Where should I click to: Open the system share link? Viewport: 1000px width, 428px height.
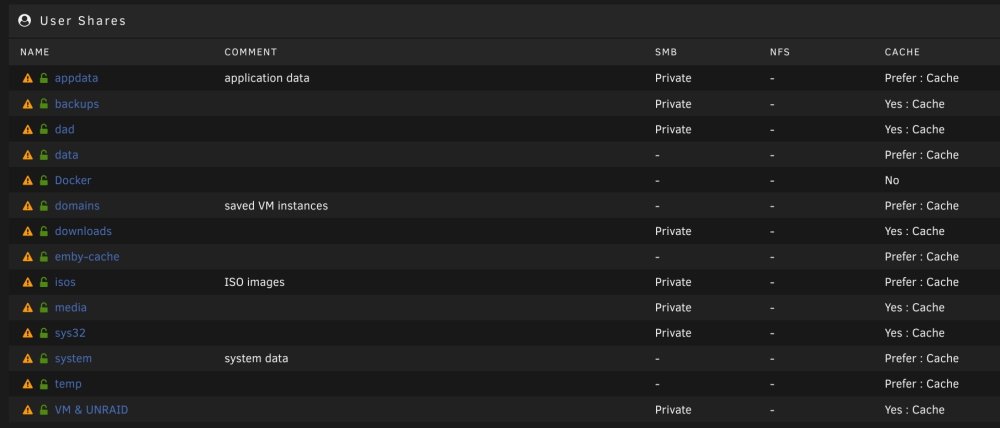(x=73, y=358)
